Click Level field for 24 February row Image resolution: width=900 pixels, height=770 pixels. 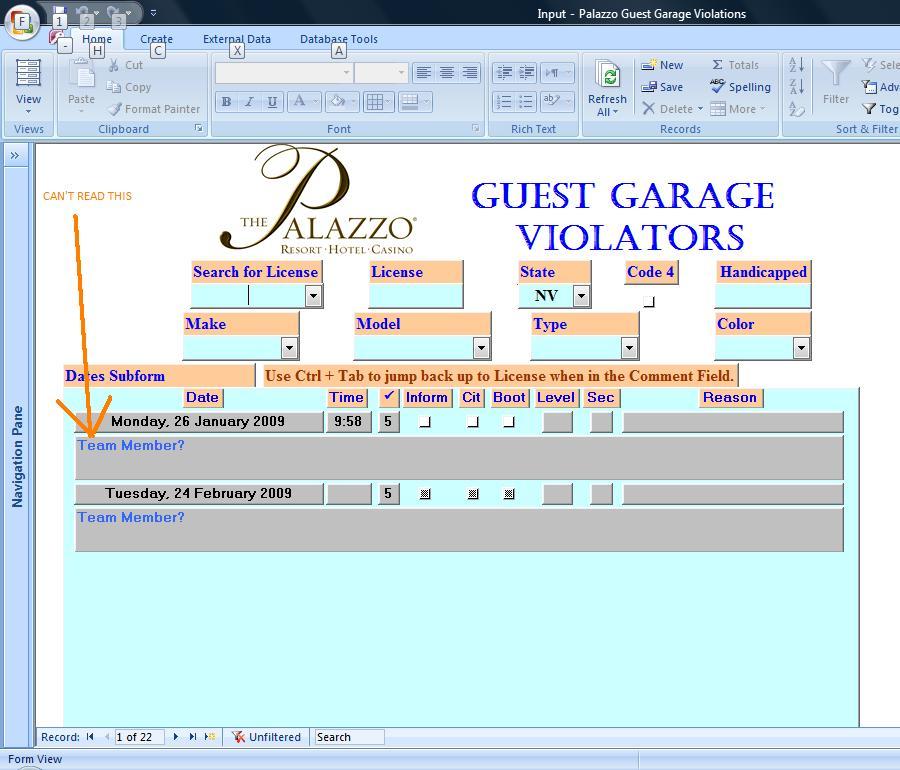[557, 494]
